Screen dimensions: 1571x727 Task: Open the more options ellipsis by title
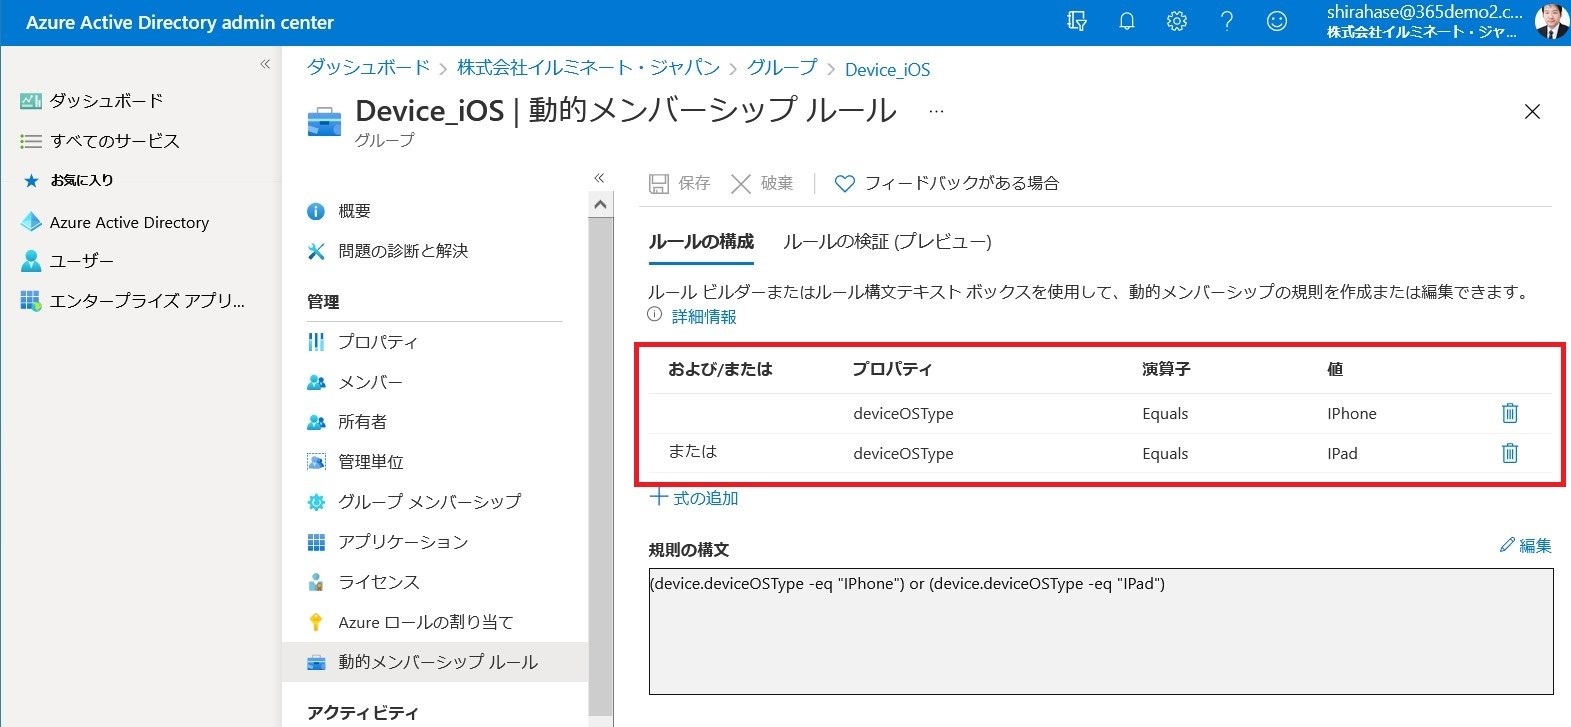click(936, 111)
